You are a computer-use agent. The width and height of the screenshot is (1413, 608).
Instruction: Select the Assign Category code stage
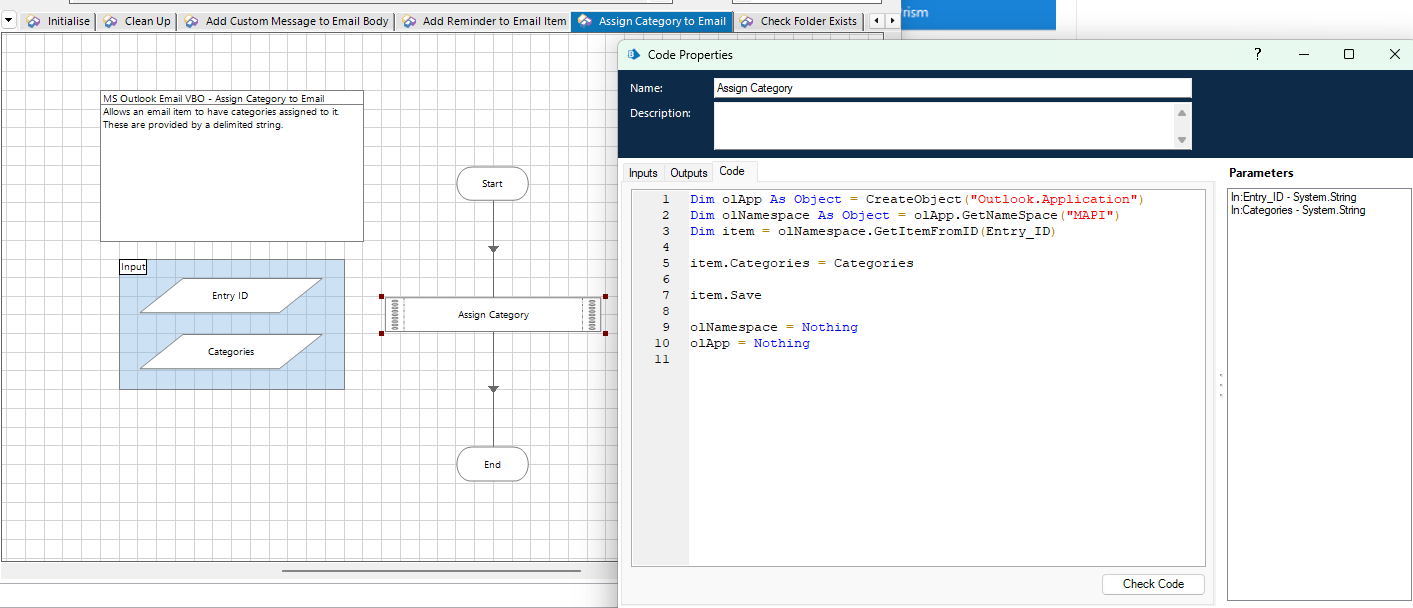coord(493,314)
